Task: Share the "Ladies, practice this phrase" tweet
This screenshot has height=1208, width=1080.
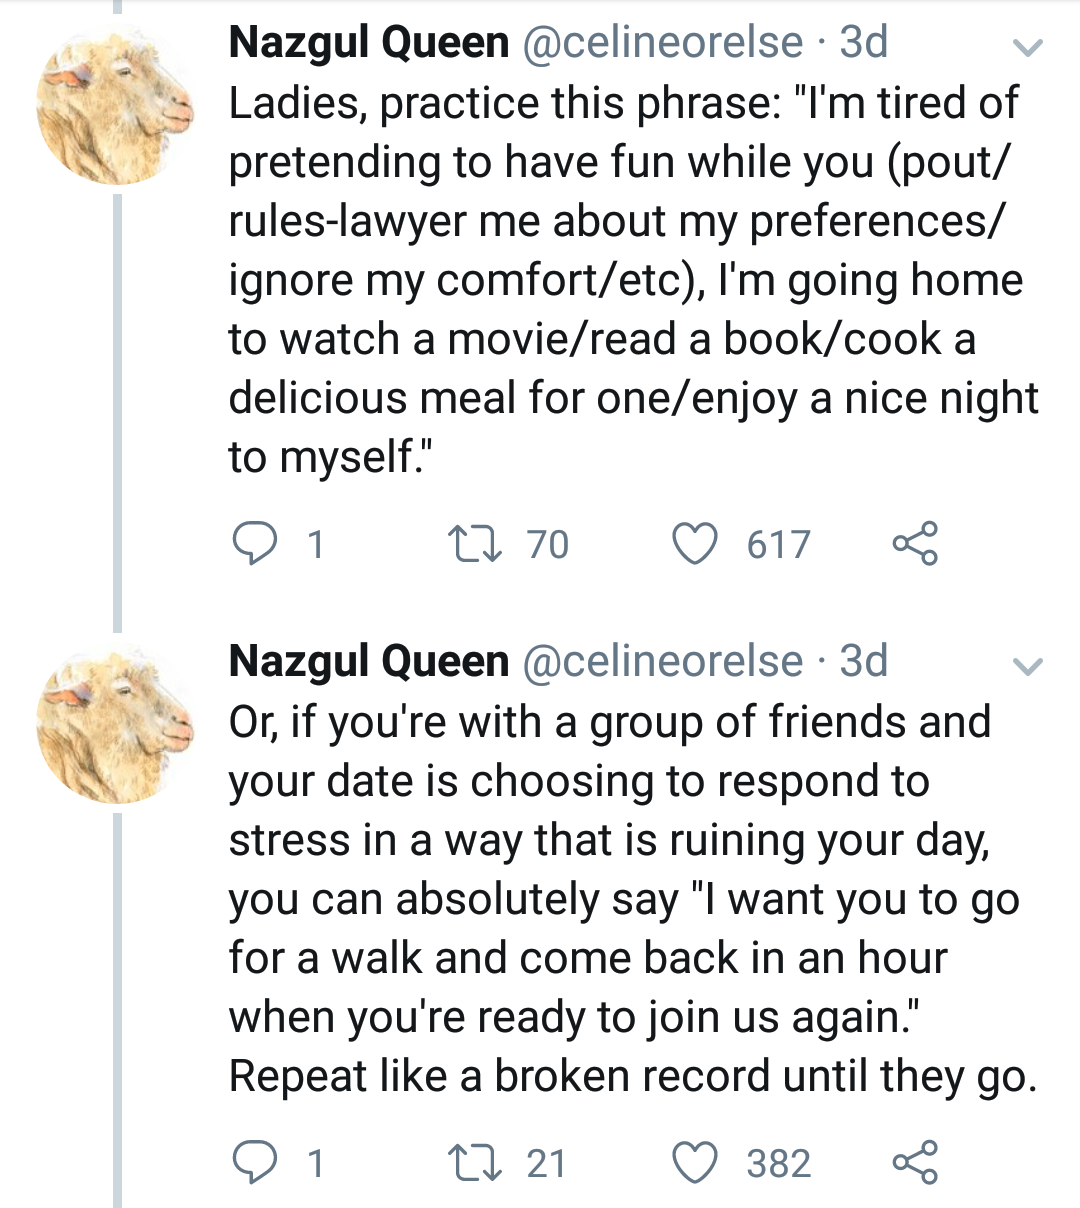Action: tap(914, 544)
